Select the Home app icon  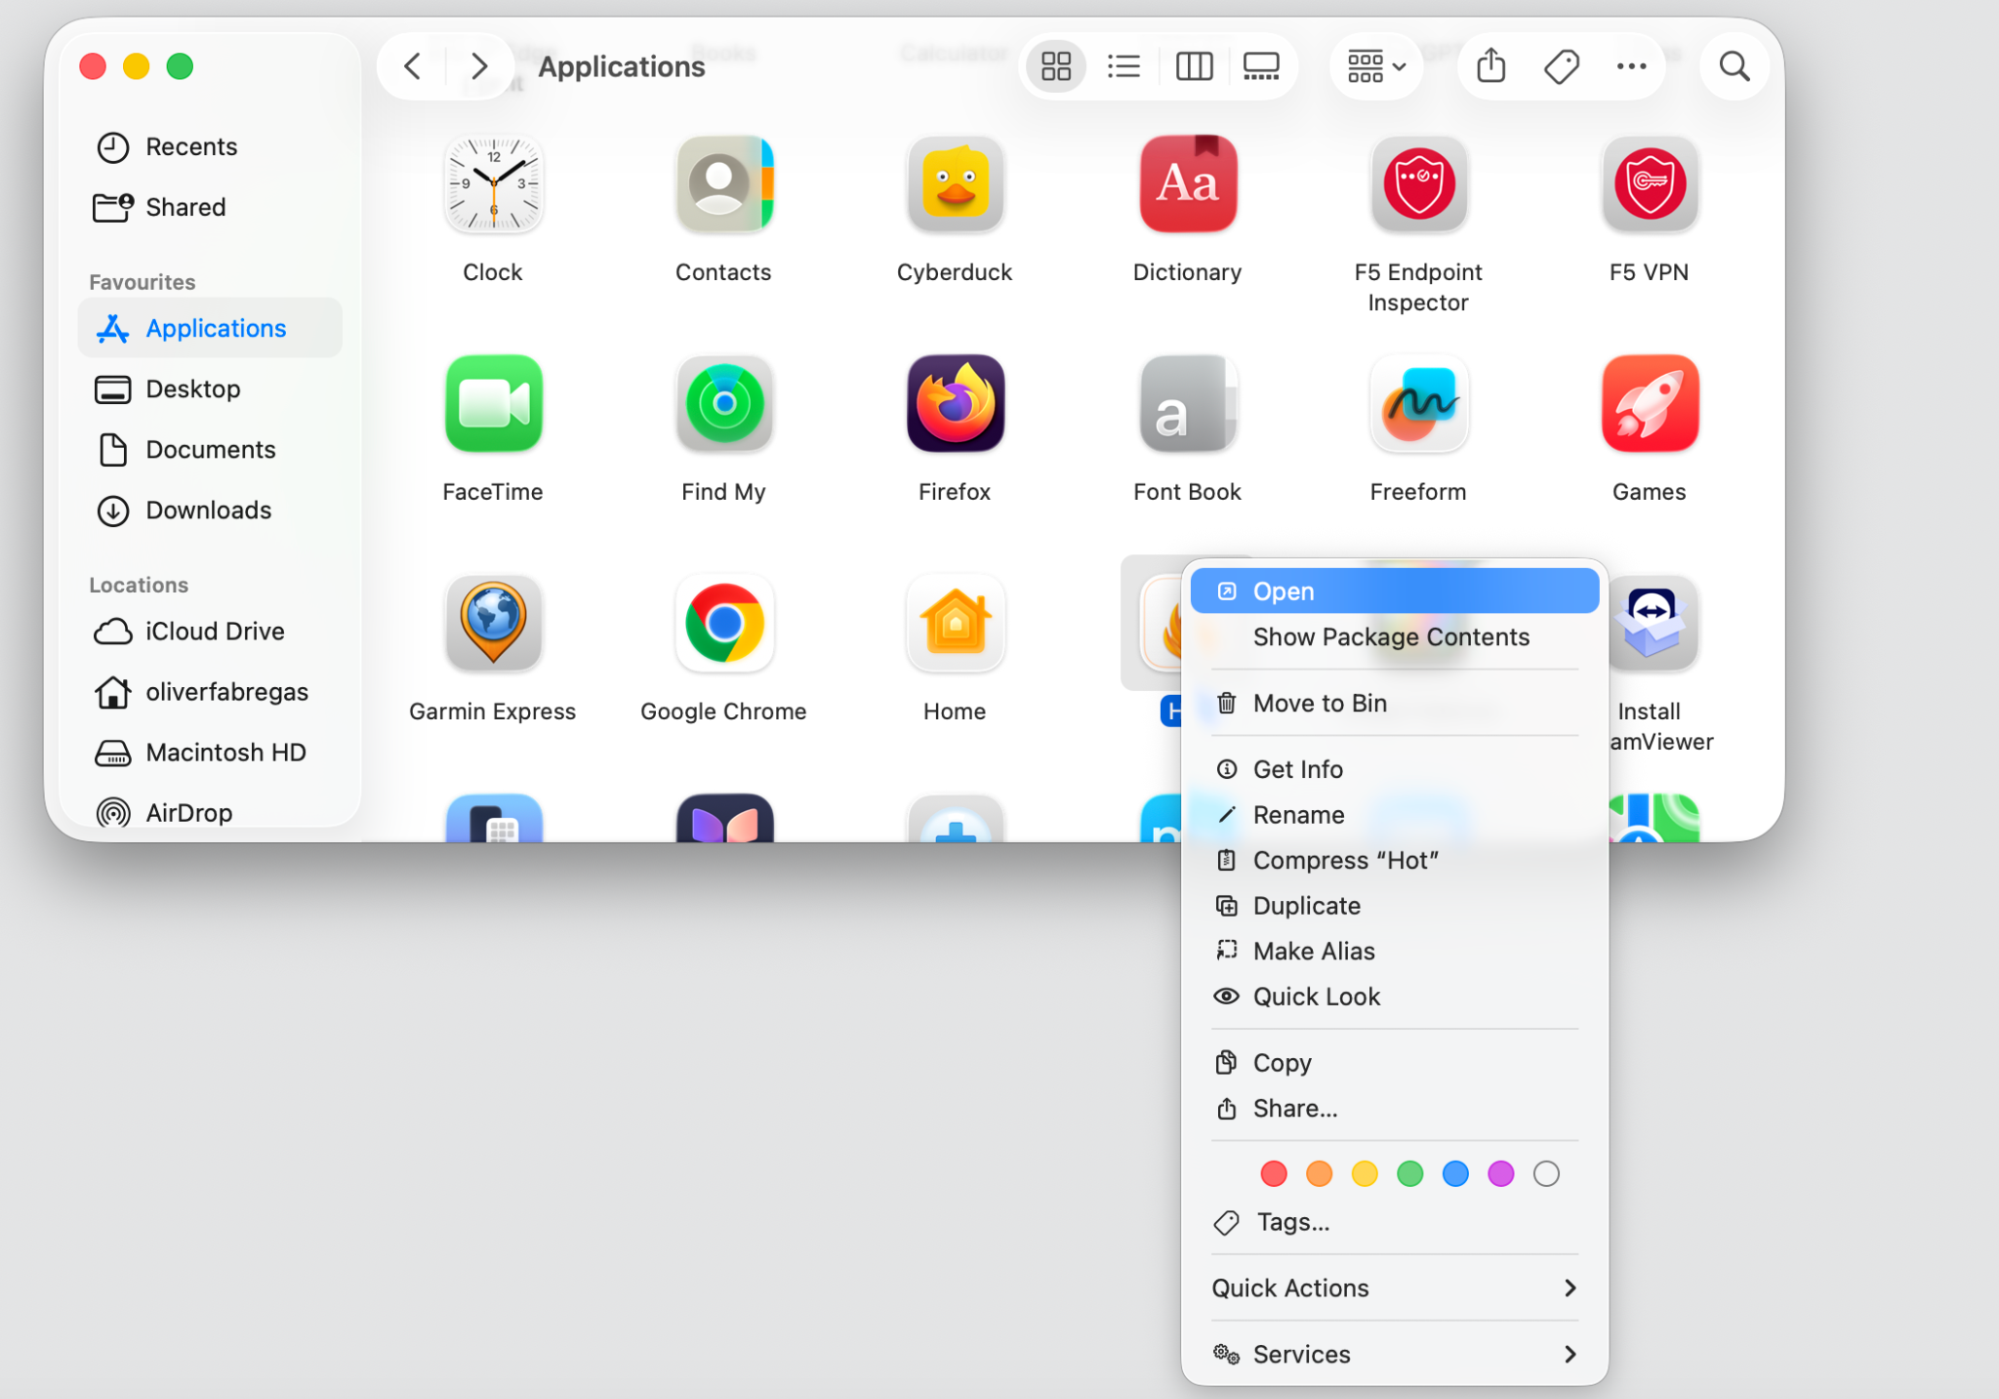(955, 624)
